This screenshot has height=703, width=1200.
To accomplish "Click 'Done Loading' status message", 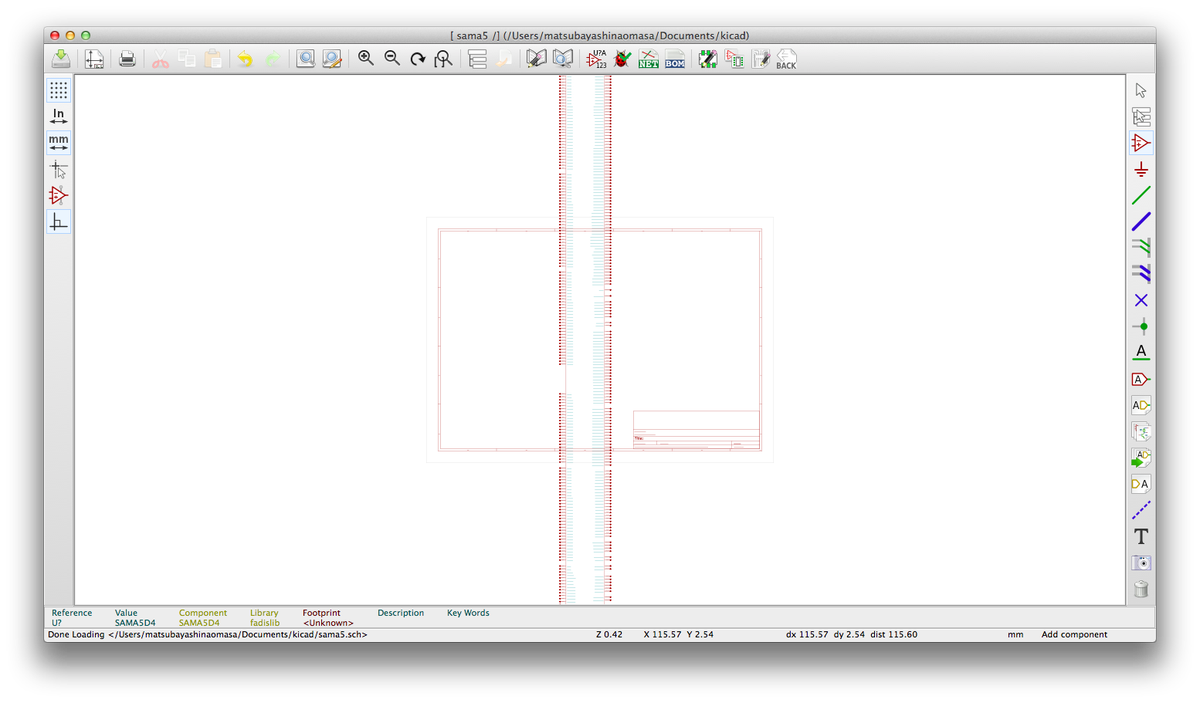I will (207, 634).
